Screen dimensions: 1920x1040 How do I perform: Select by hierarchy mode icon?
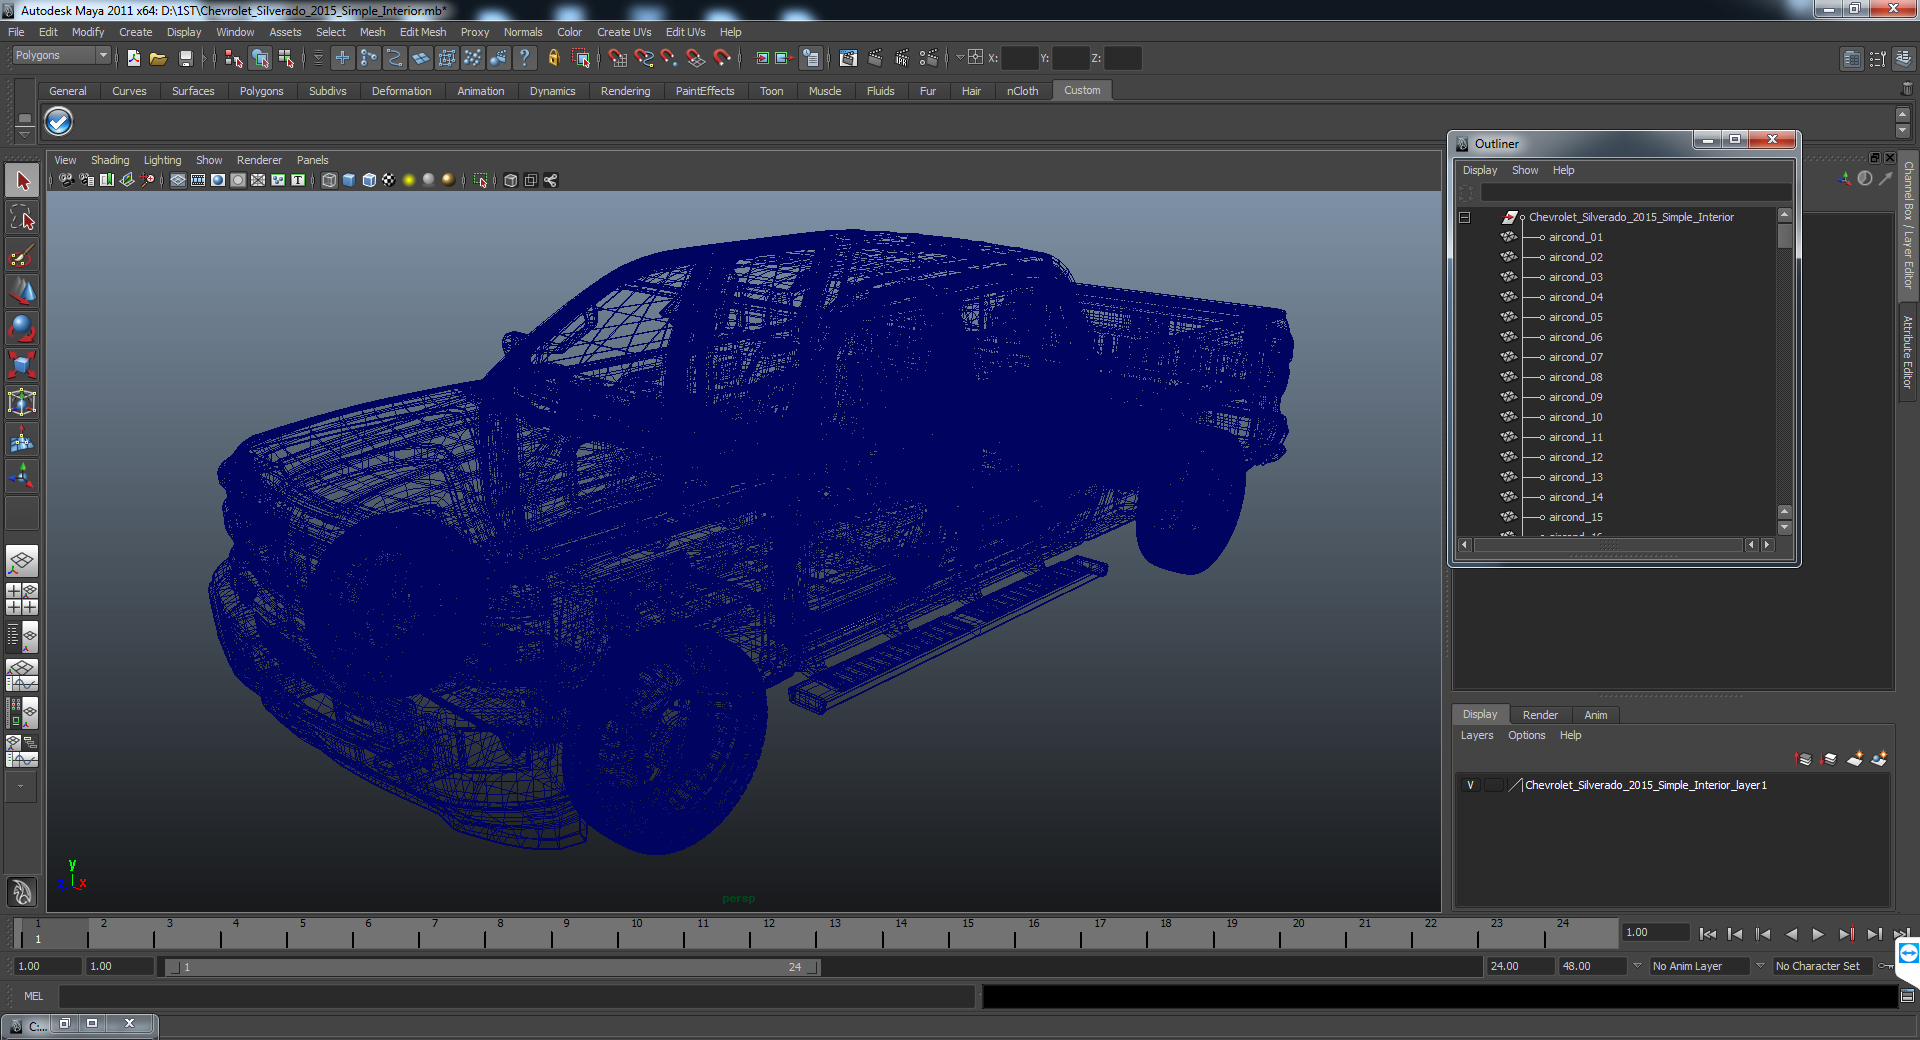(x=234, y=58)
